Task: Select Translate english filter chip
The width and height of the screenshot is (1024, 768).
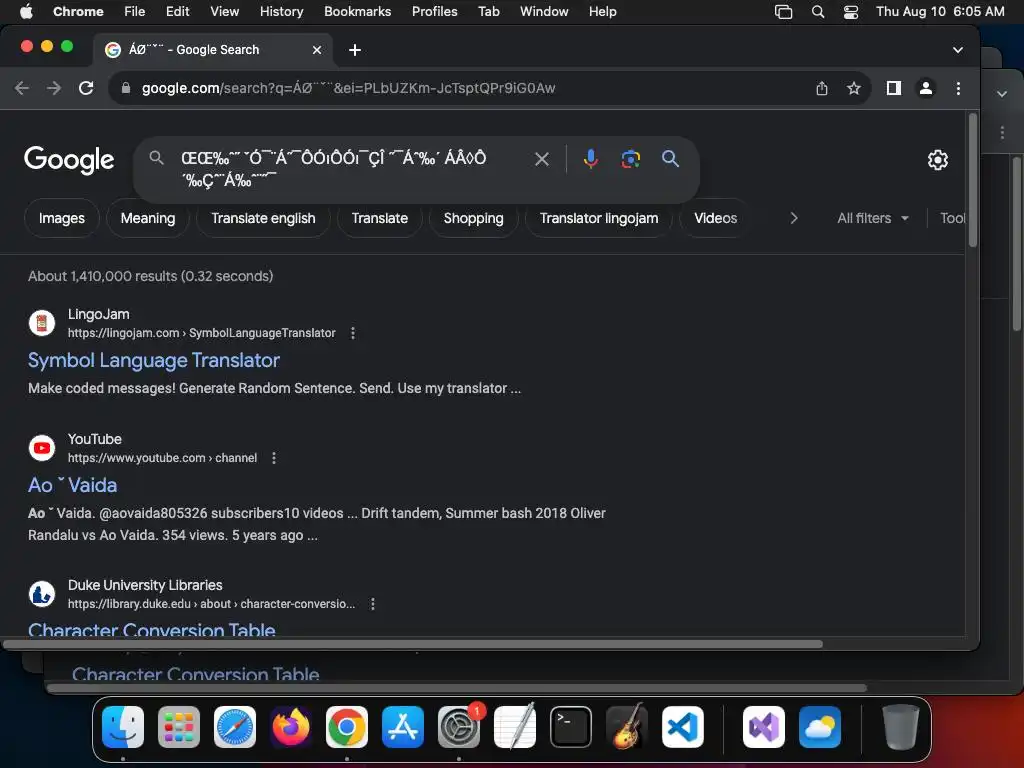Action: point(263,218)
